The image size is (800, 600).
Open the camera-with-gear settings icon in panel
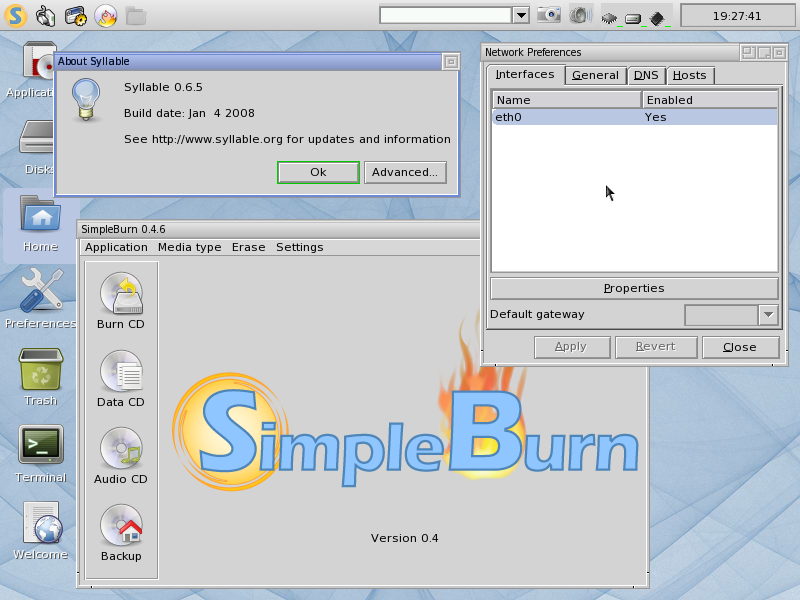(x=76, y=16)
